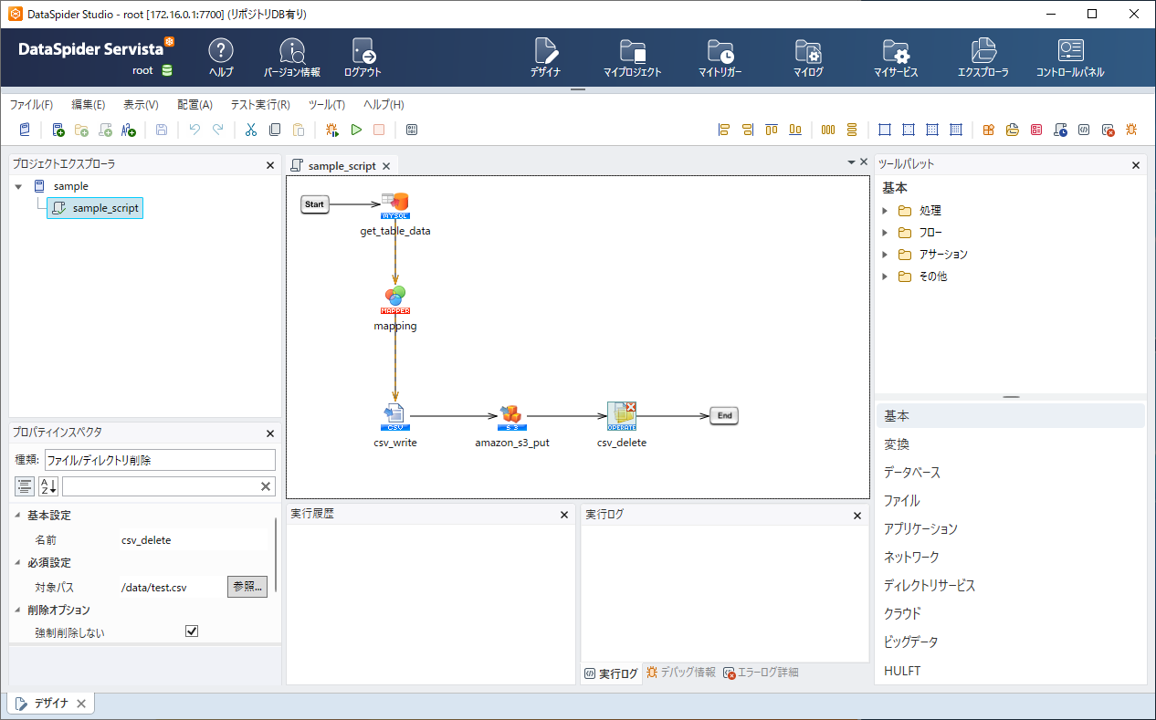Open the version information launcher icon
This screenshot has width=1156, height=720.
[292, 57]
